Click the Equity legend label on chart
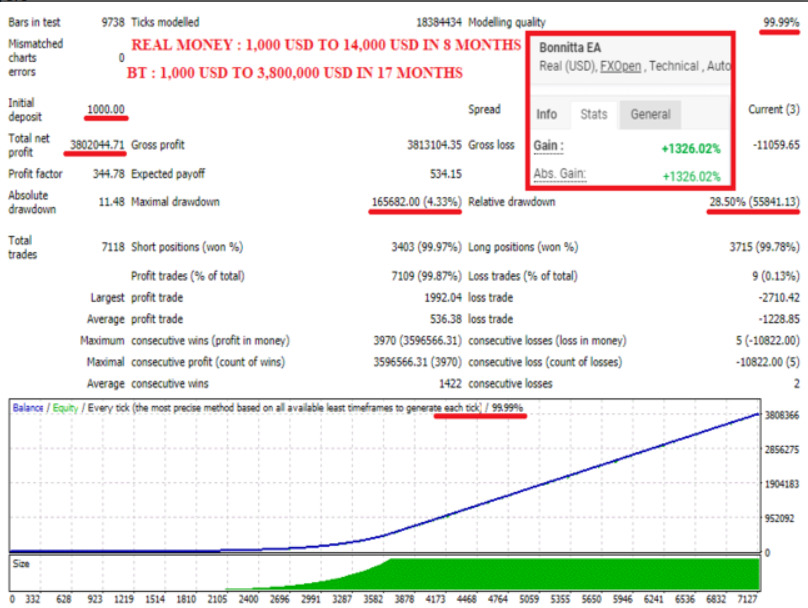 (x=65, y=408)
